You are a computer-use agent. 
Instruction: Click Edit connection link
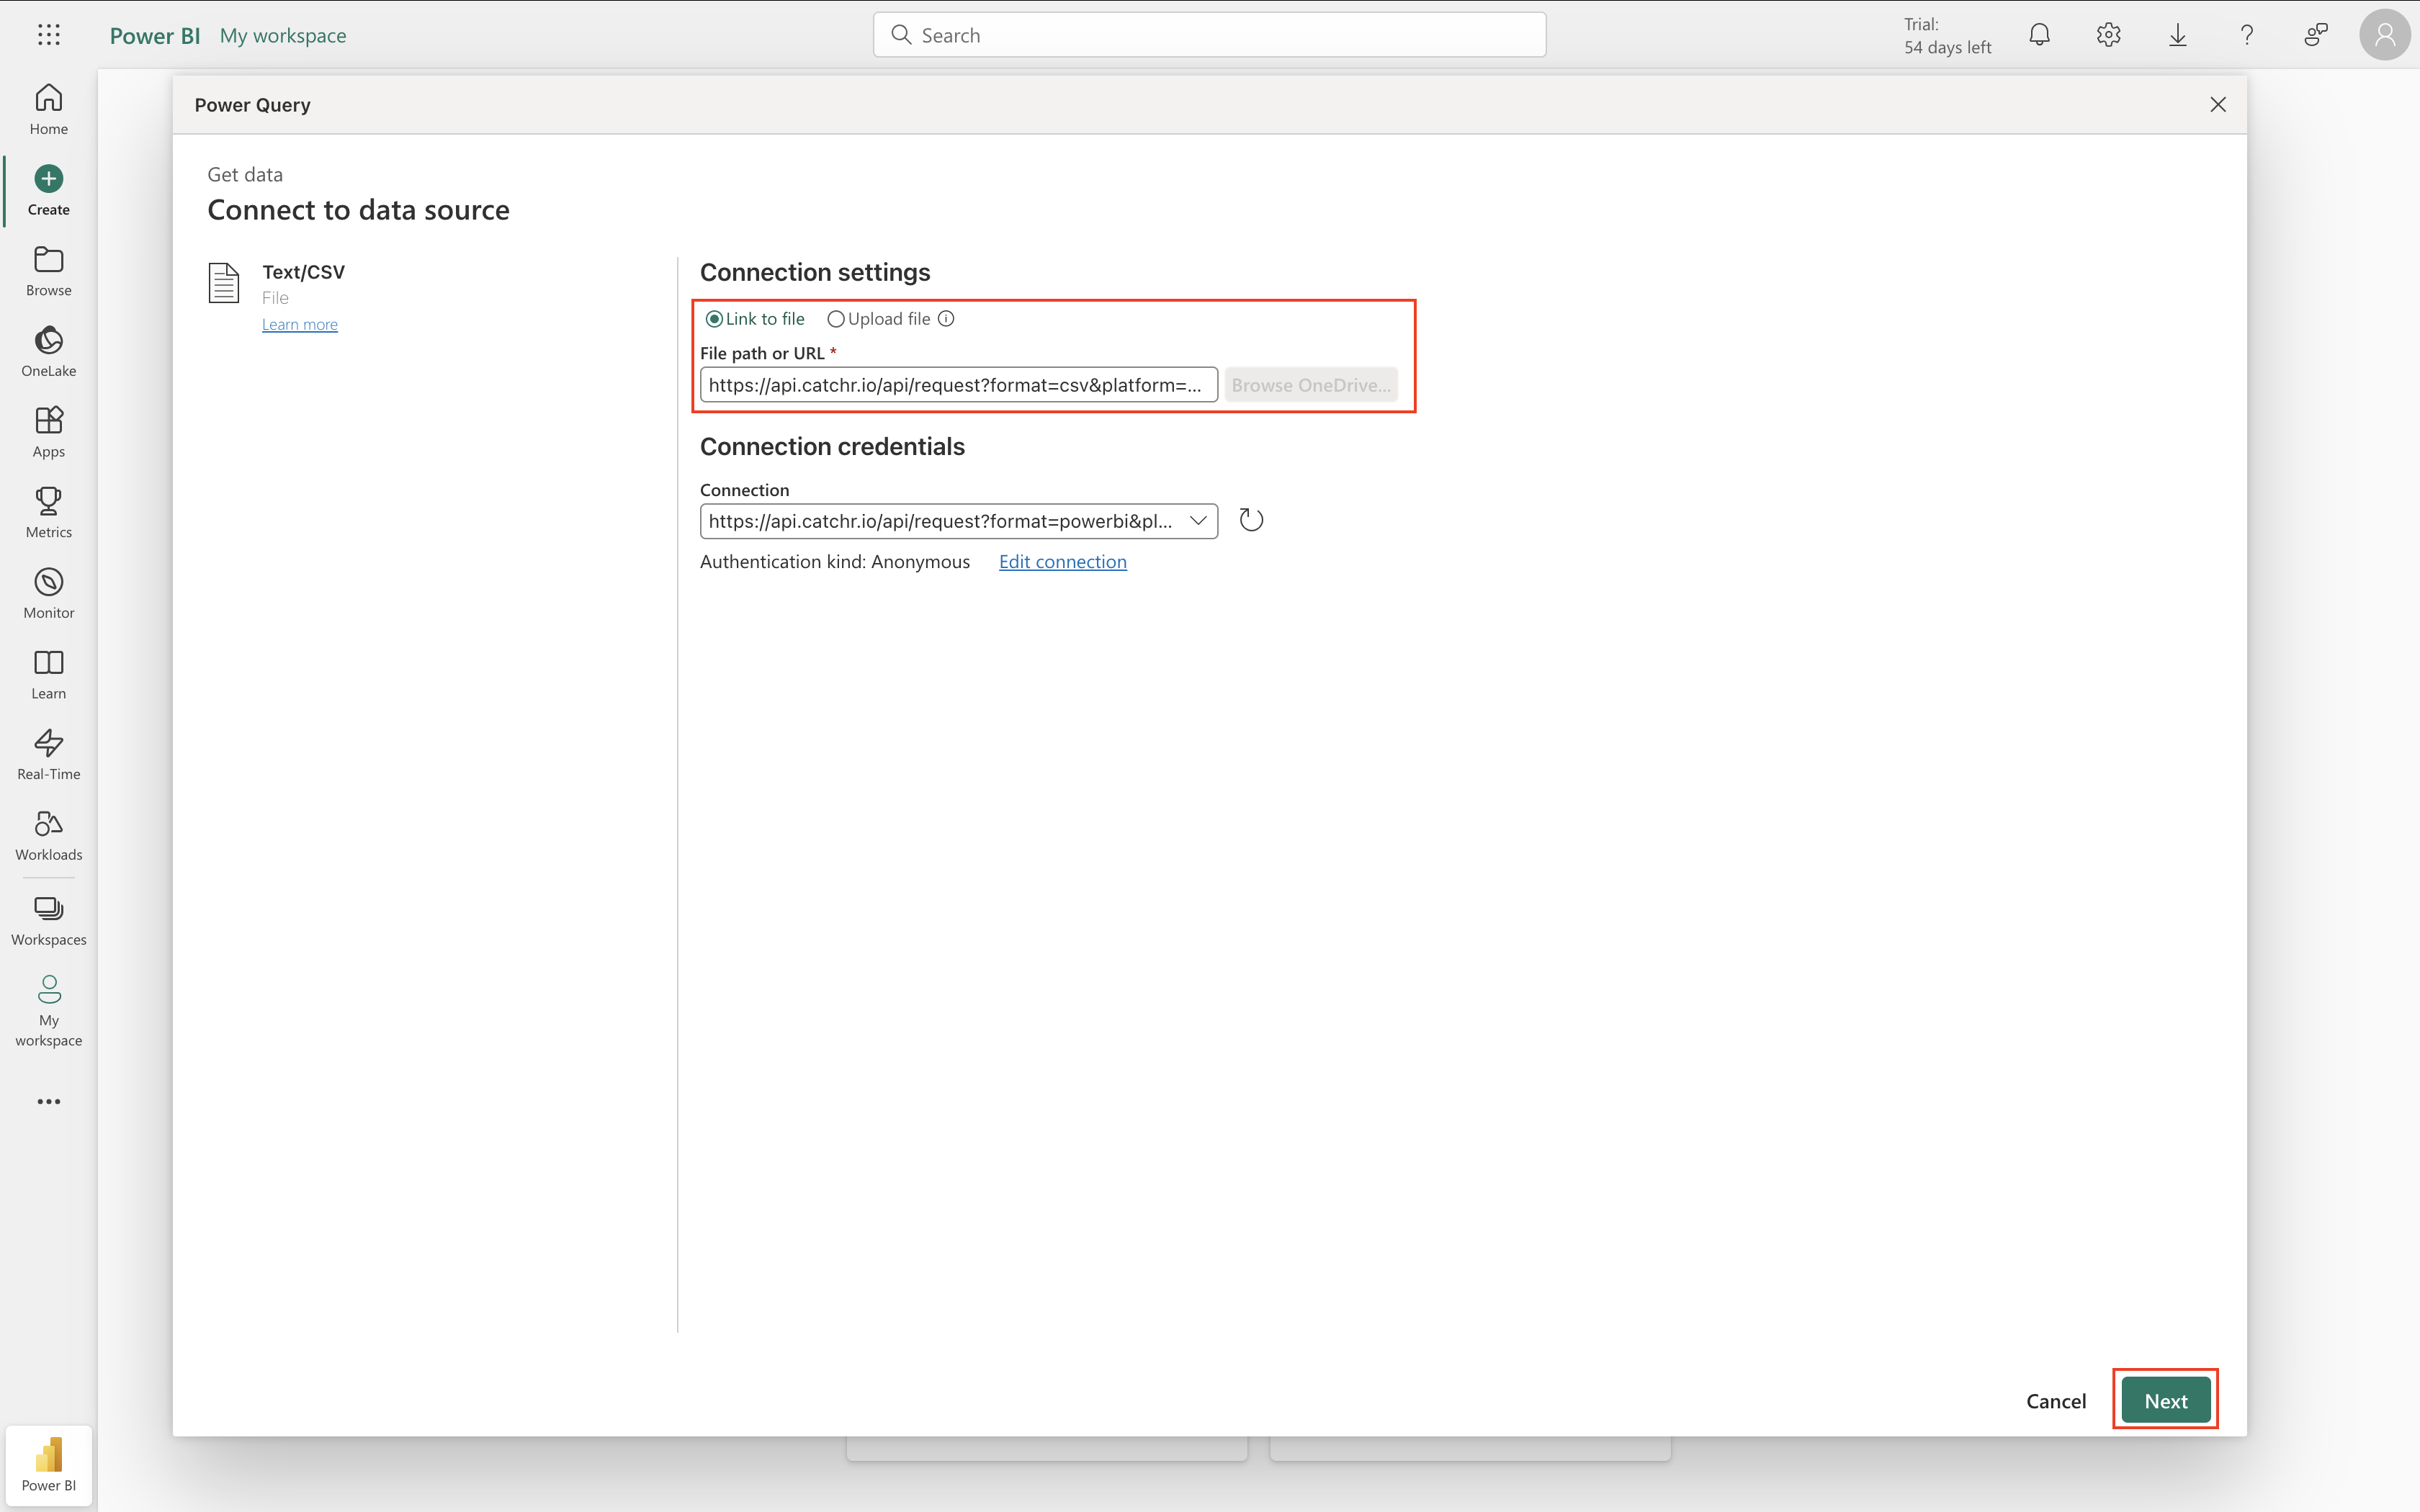1062,562
